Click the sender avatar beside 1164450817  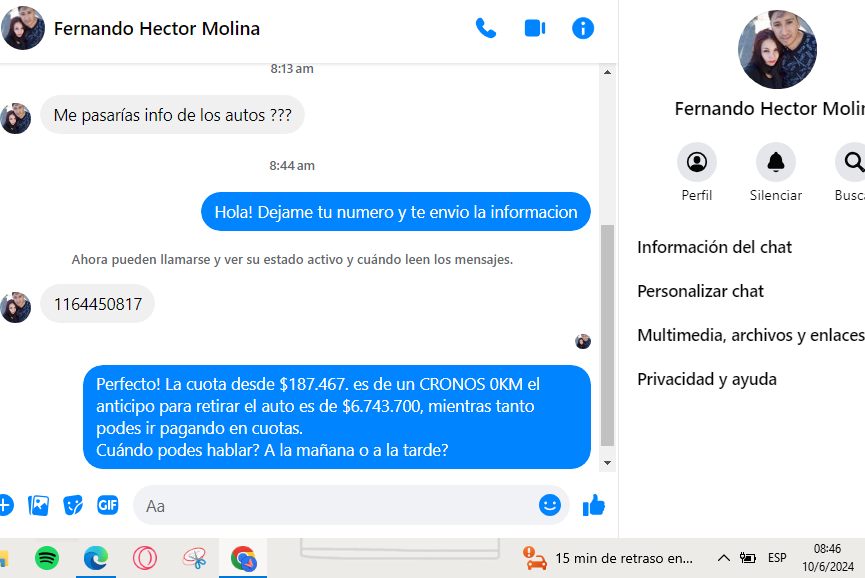[15, 308]
